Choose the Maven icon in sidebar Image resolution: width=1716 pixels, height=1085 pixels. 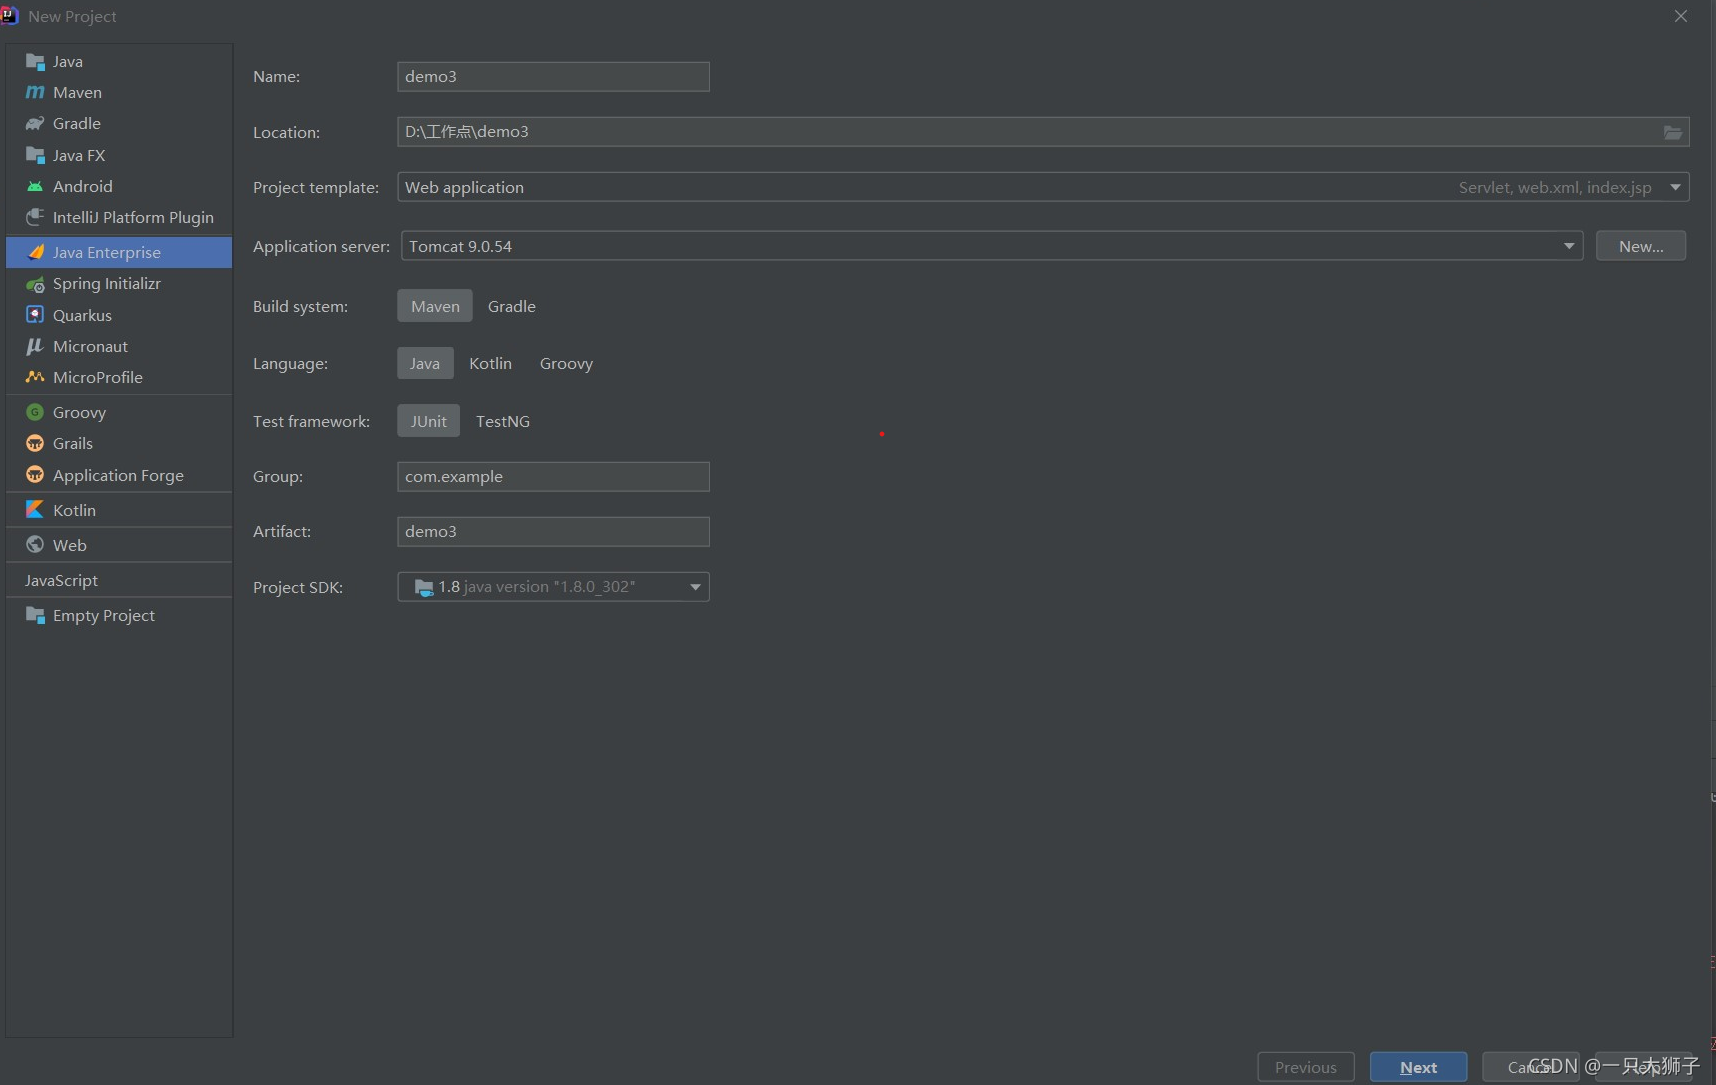tap(35, 93)
